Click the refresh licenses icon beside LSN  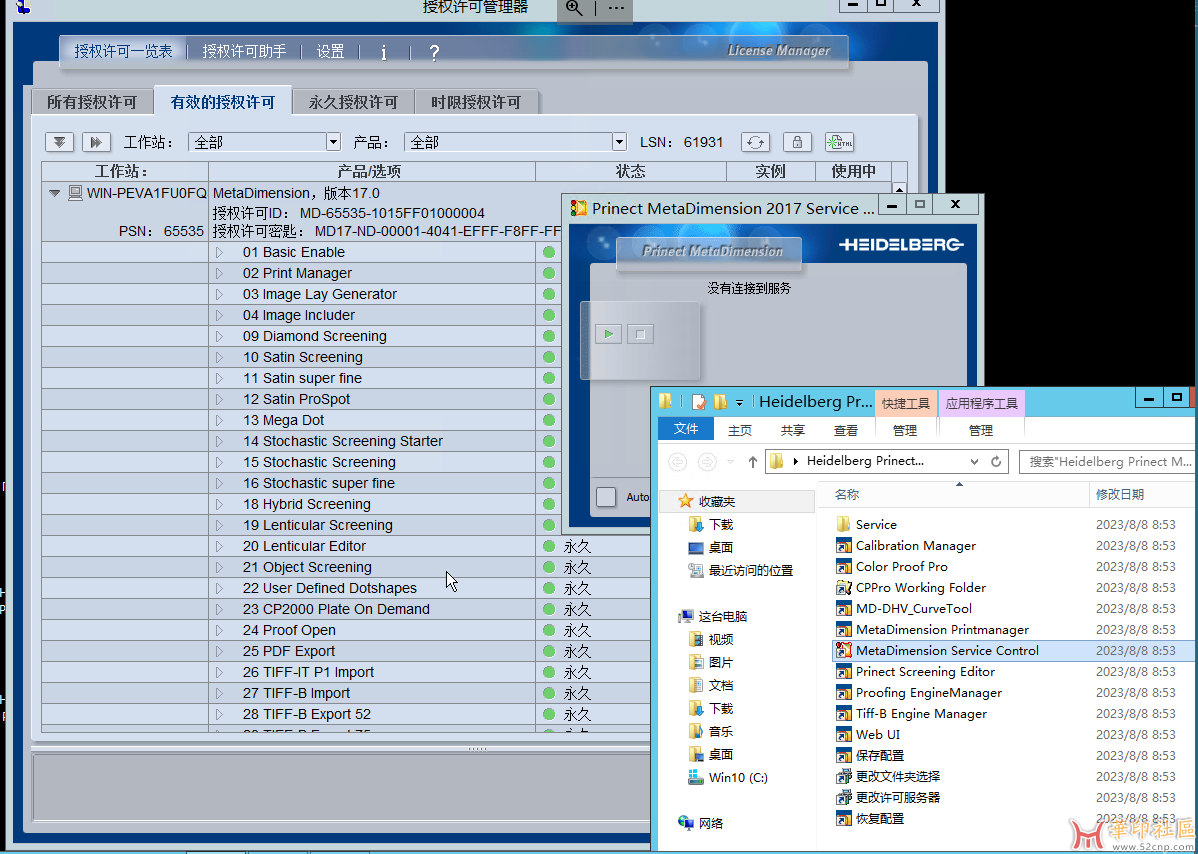click(755, 143)
